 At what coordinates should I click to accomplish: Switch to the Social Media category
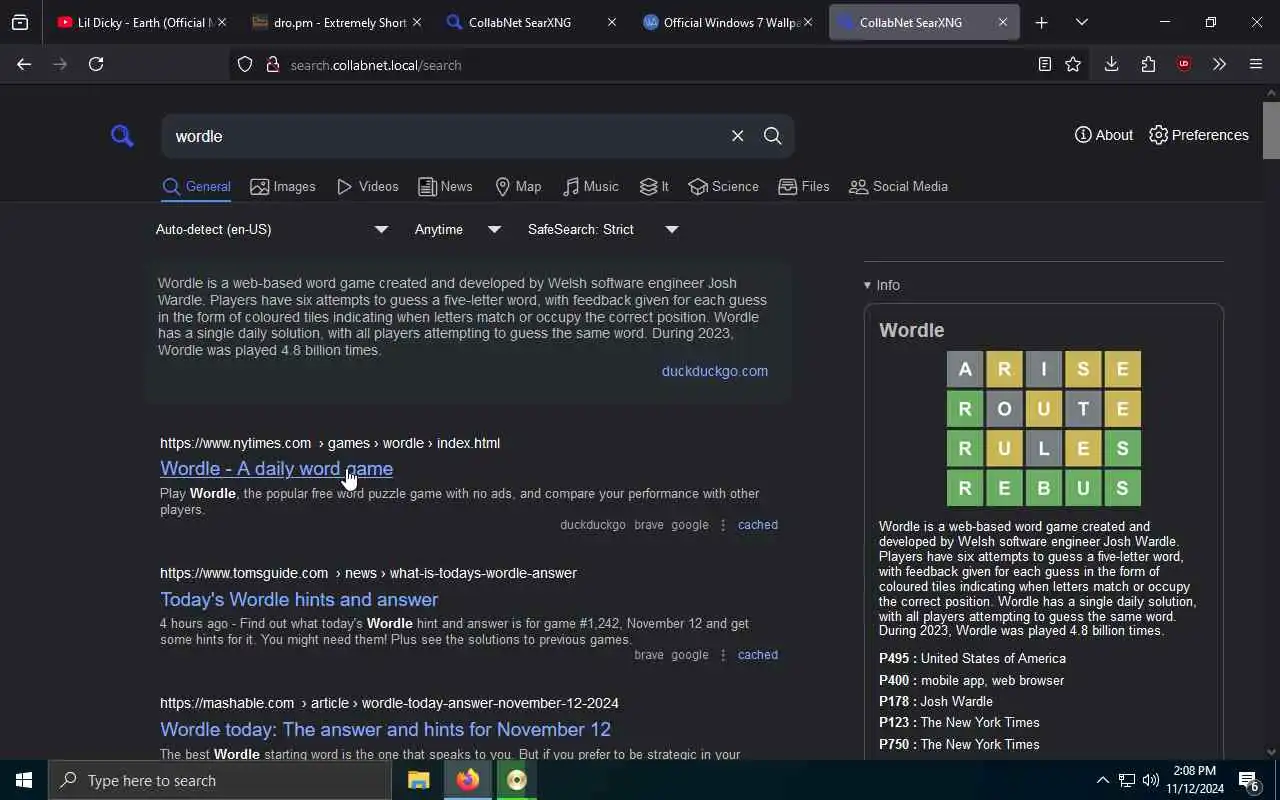(898, 187)
